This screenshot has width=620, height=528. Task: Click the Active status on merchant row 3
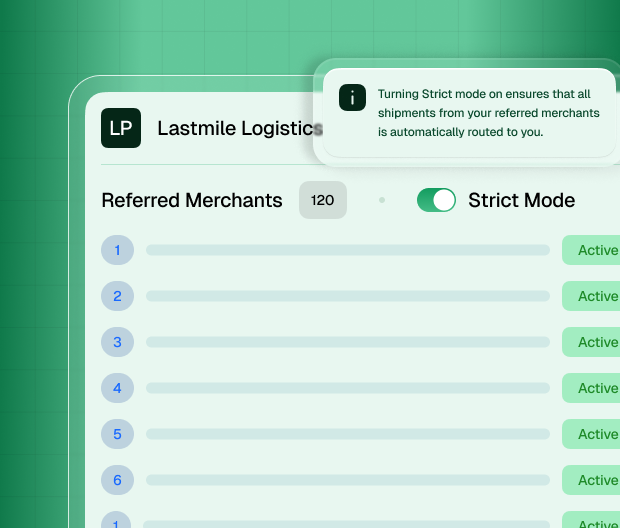click(x=596, y=342)
